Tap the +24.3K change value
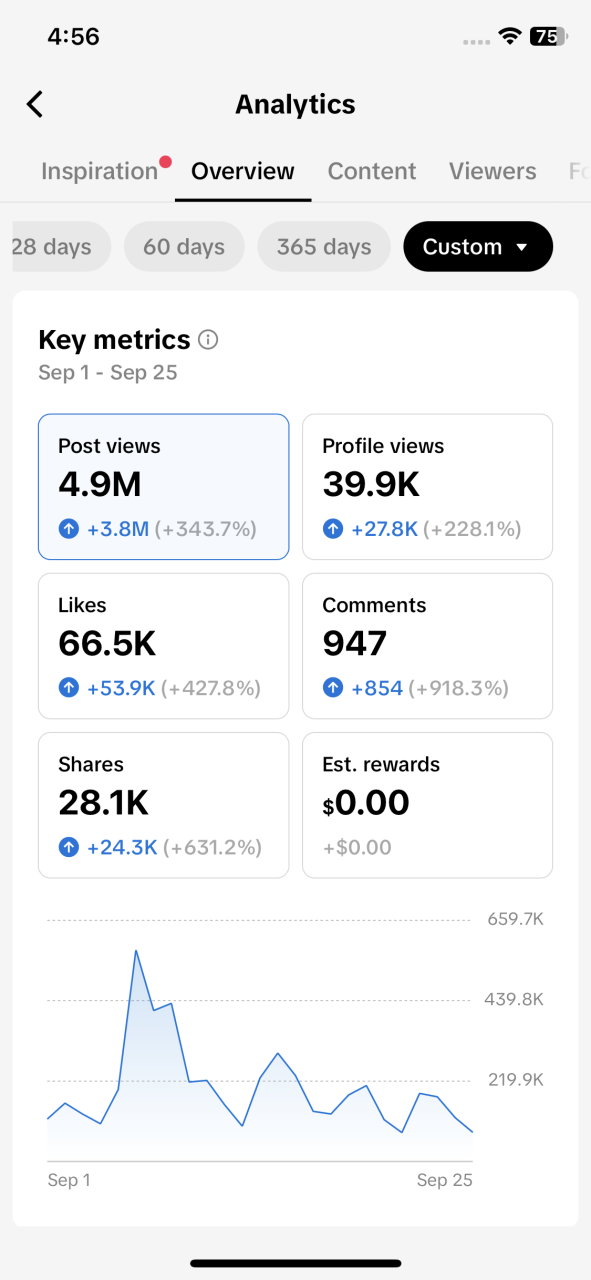Image resolution: width=591 pixels, height=1280 pixels. pyautogui.click(x=122, y=847)
